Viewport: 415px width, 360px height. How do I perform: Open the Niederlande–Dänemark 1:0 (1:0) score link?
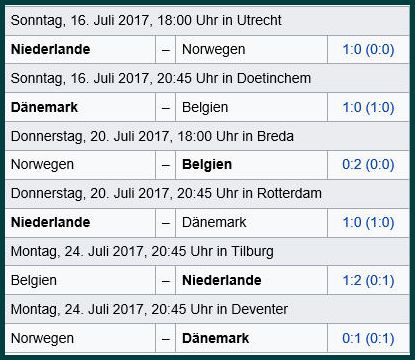pos(368,222)
